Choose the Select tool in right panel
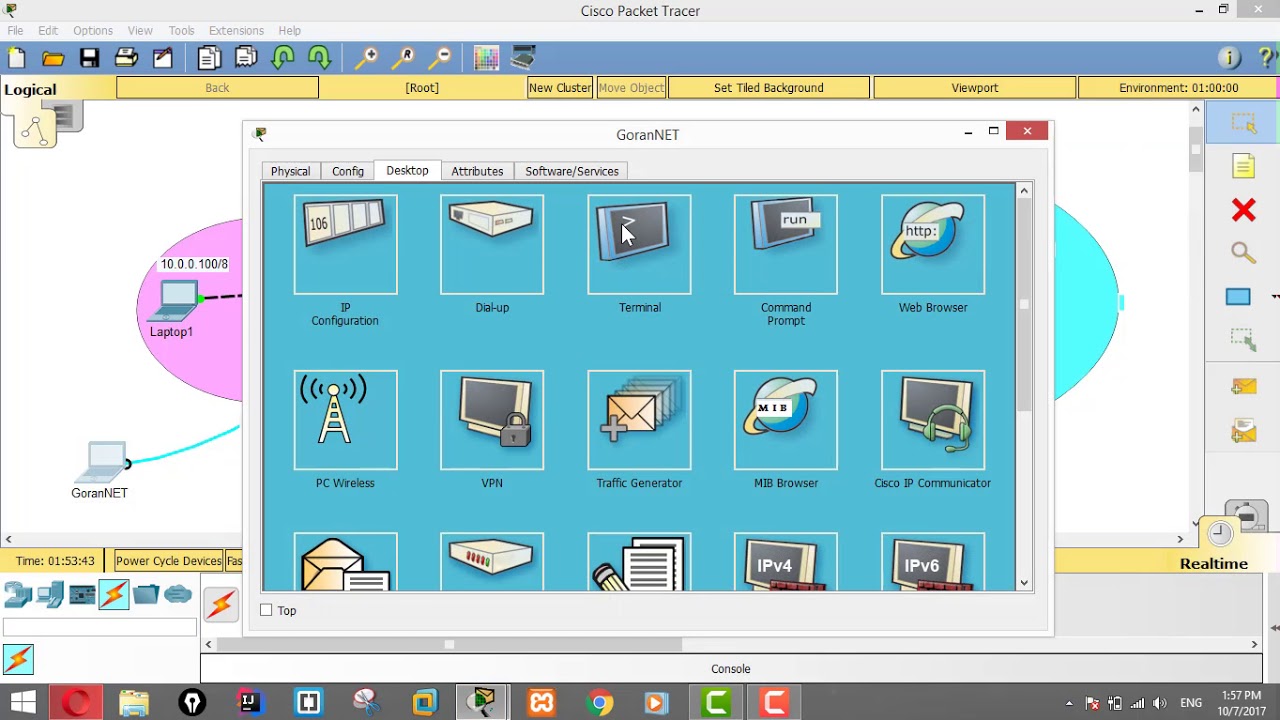Viewport: 1280px width, 720px height. (1243, 123)
